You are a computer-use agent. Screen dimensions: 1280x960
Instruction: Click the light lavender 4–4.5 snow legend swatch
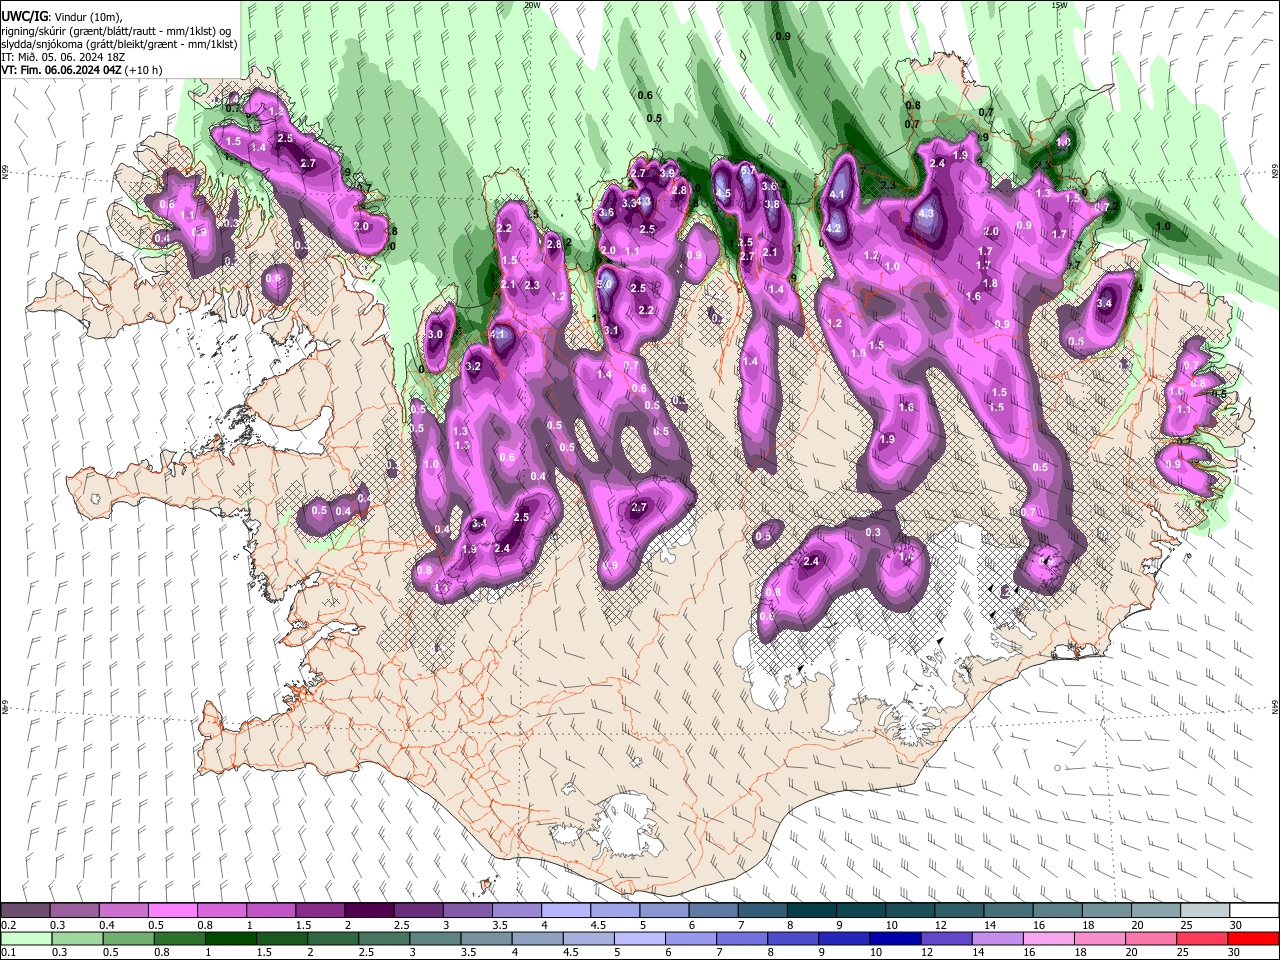tap(566, 911)
